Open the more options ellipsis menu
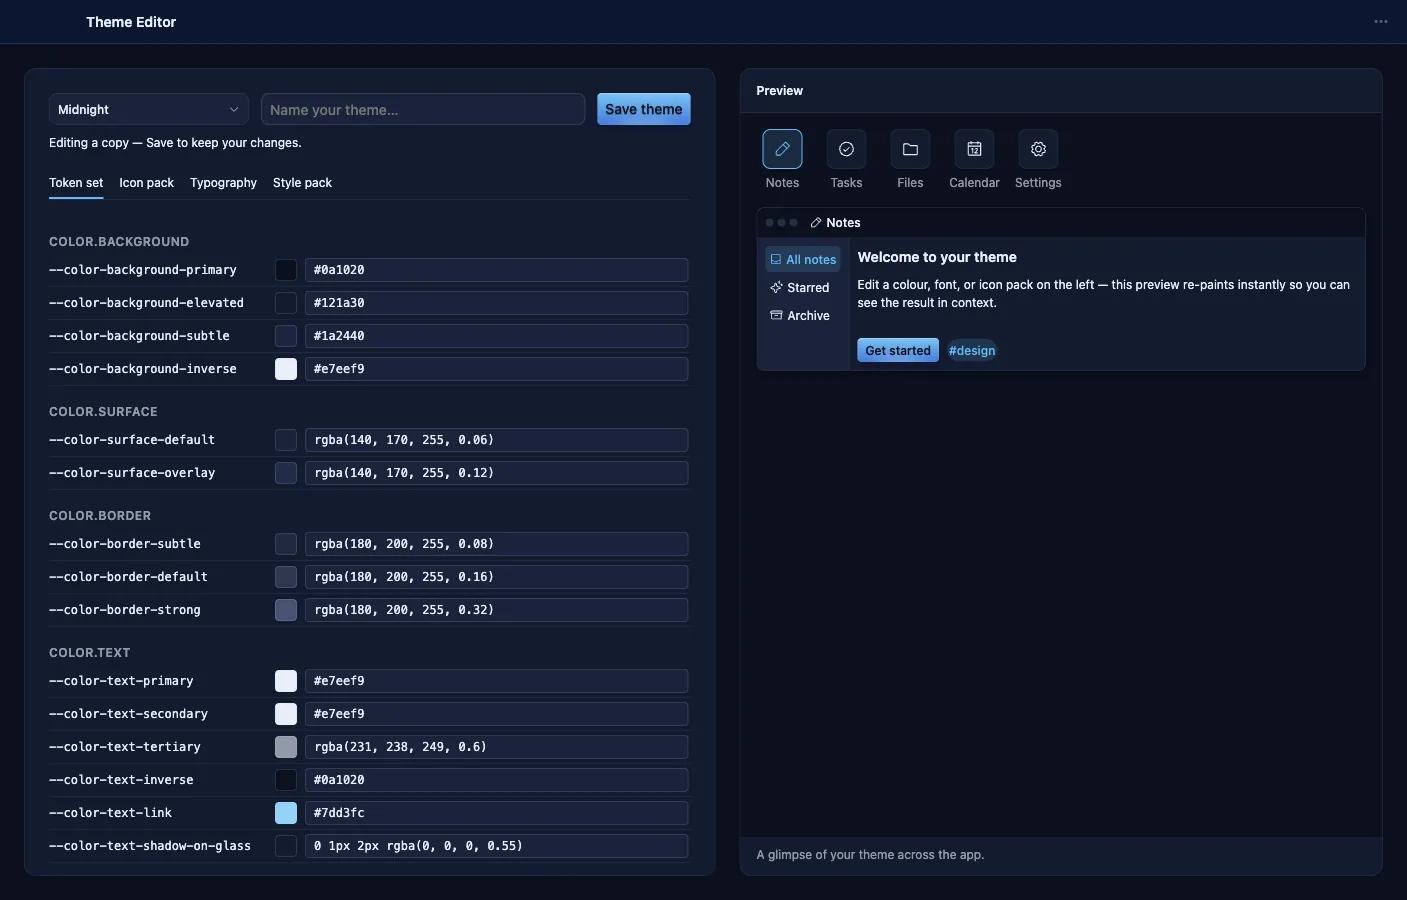Screen dimensions: 1407x900 (x=1381, y=22)
